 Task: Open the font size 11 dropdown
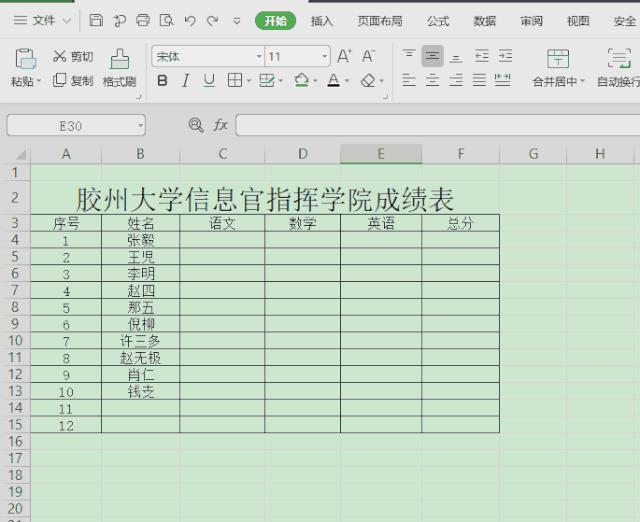pyautogui.click(x=324, y=56)
